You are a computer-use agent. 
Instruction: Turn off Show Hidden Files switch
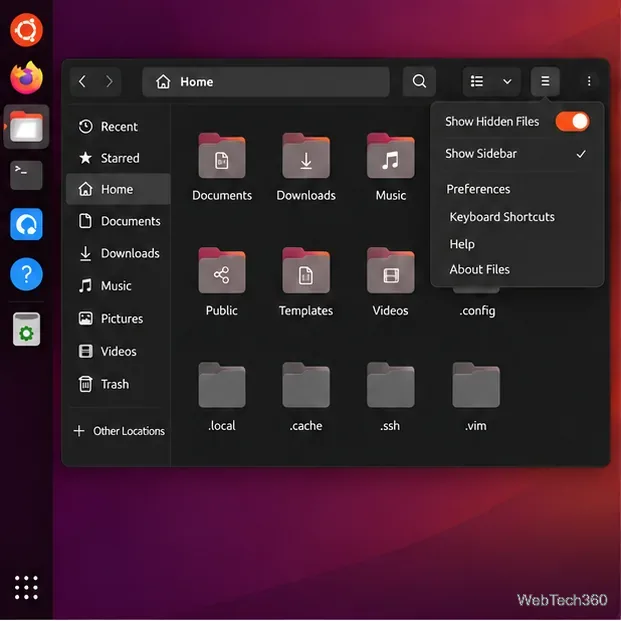pyautogui.click(x=572, y=121)
